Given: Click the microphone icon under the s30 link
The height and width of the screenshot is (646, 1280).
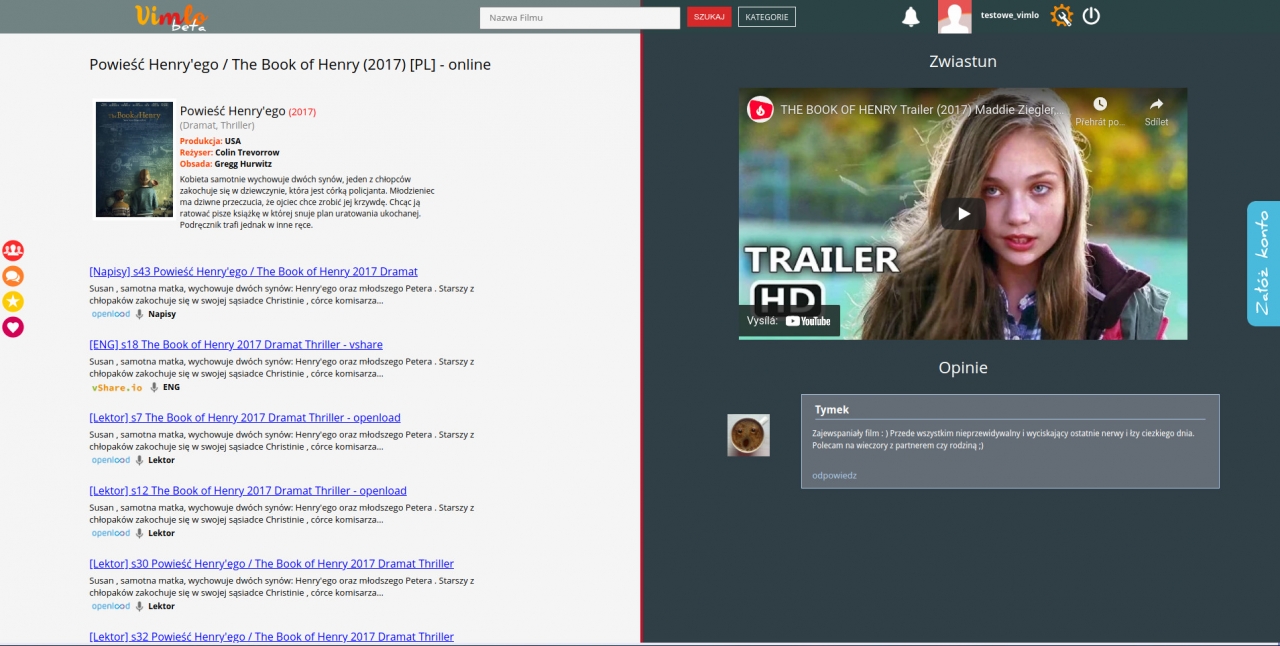Looking at the screenshot, I should (x=140, y=606).
